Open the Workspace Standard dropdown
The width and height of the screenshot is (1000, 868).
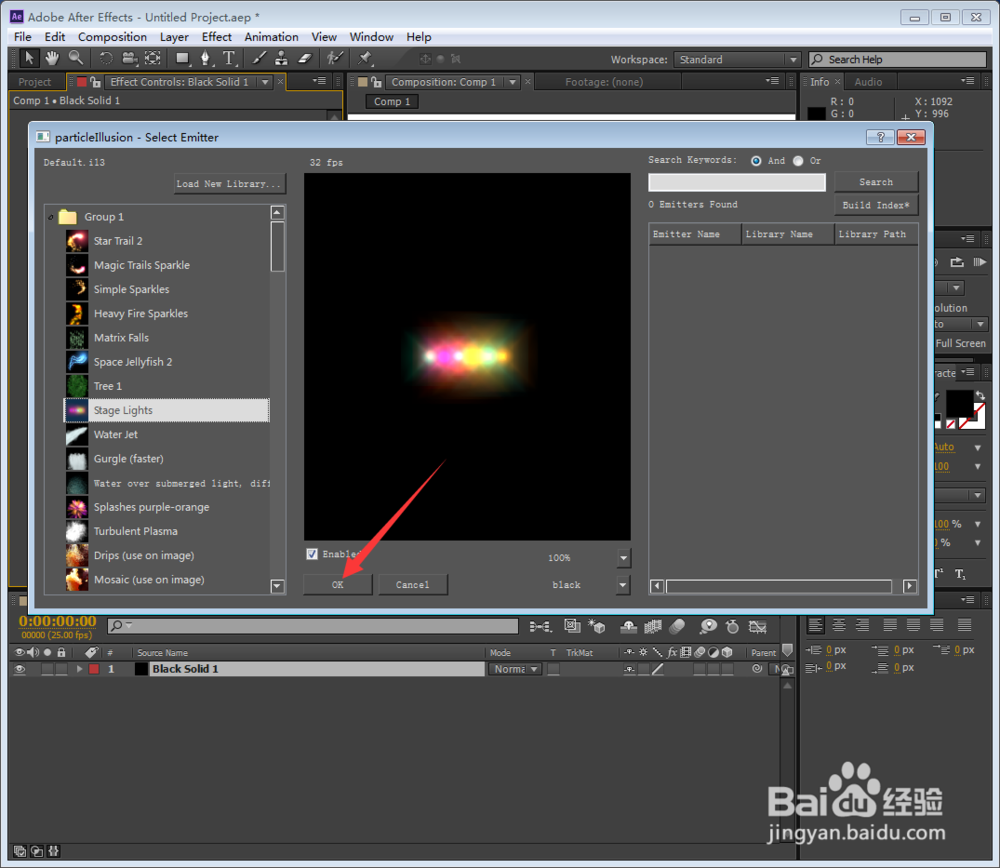(737, 59)
